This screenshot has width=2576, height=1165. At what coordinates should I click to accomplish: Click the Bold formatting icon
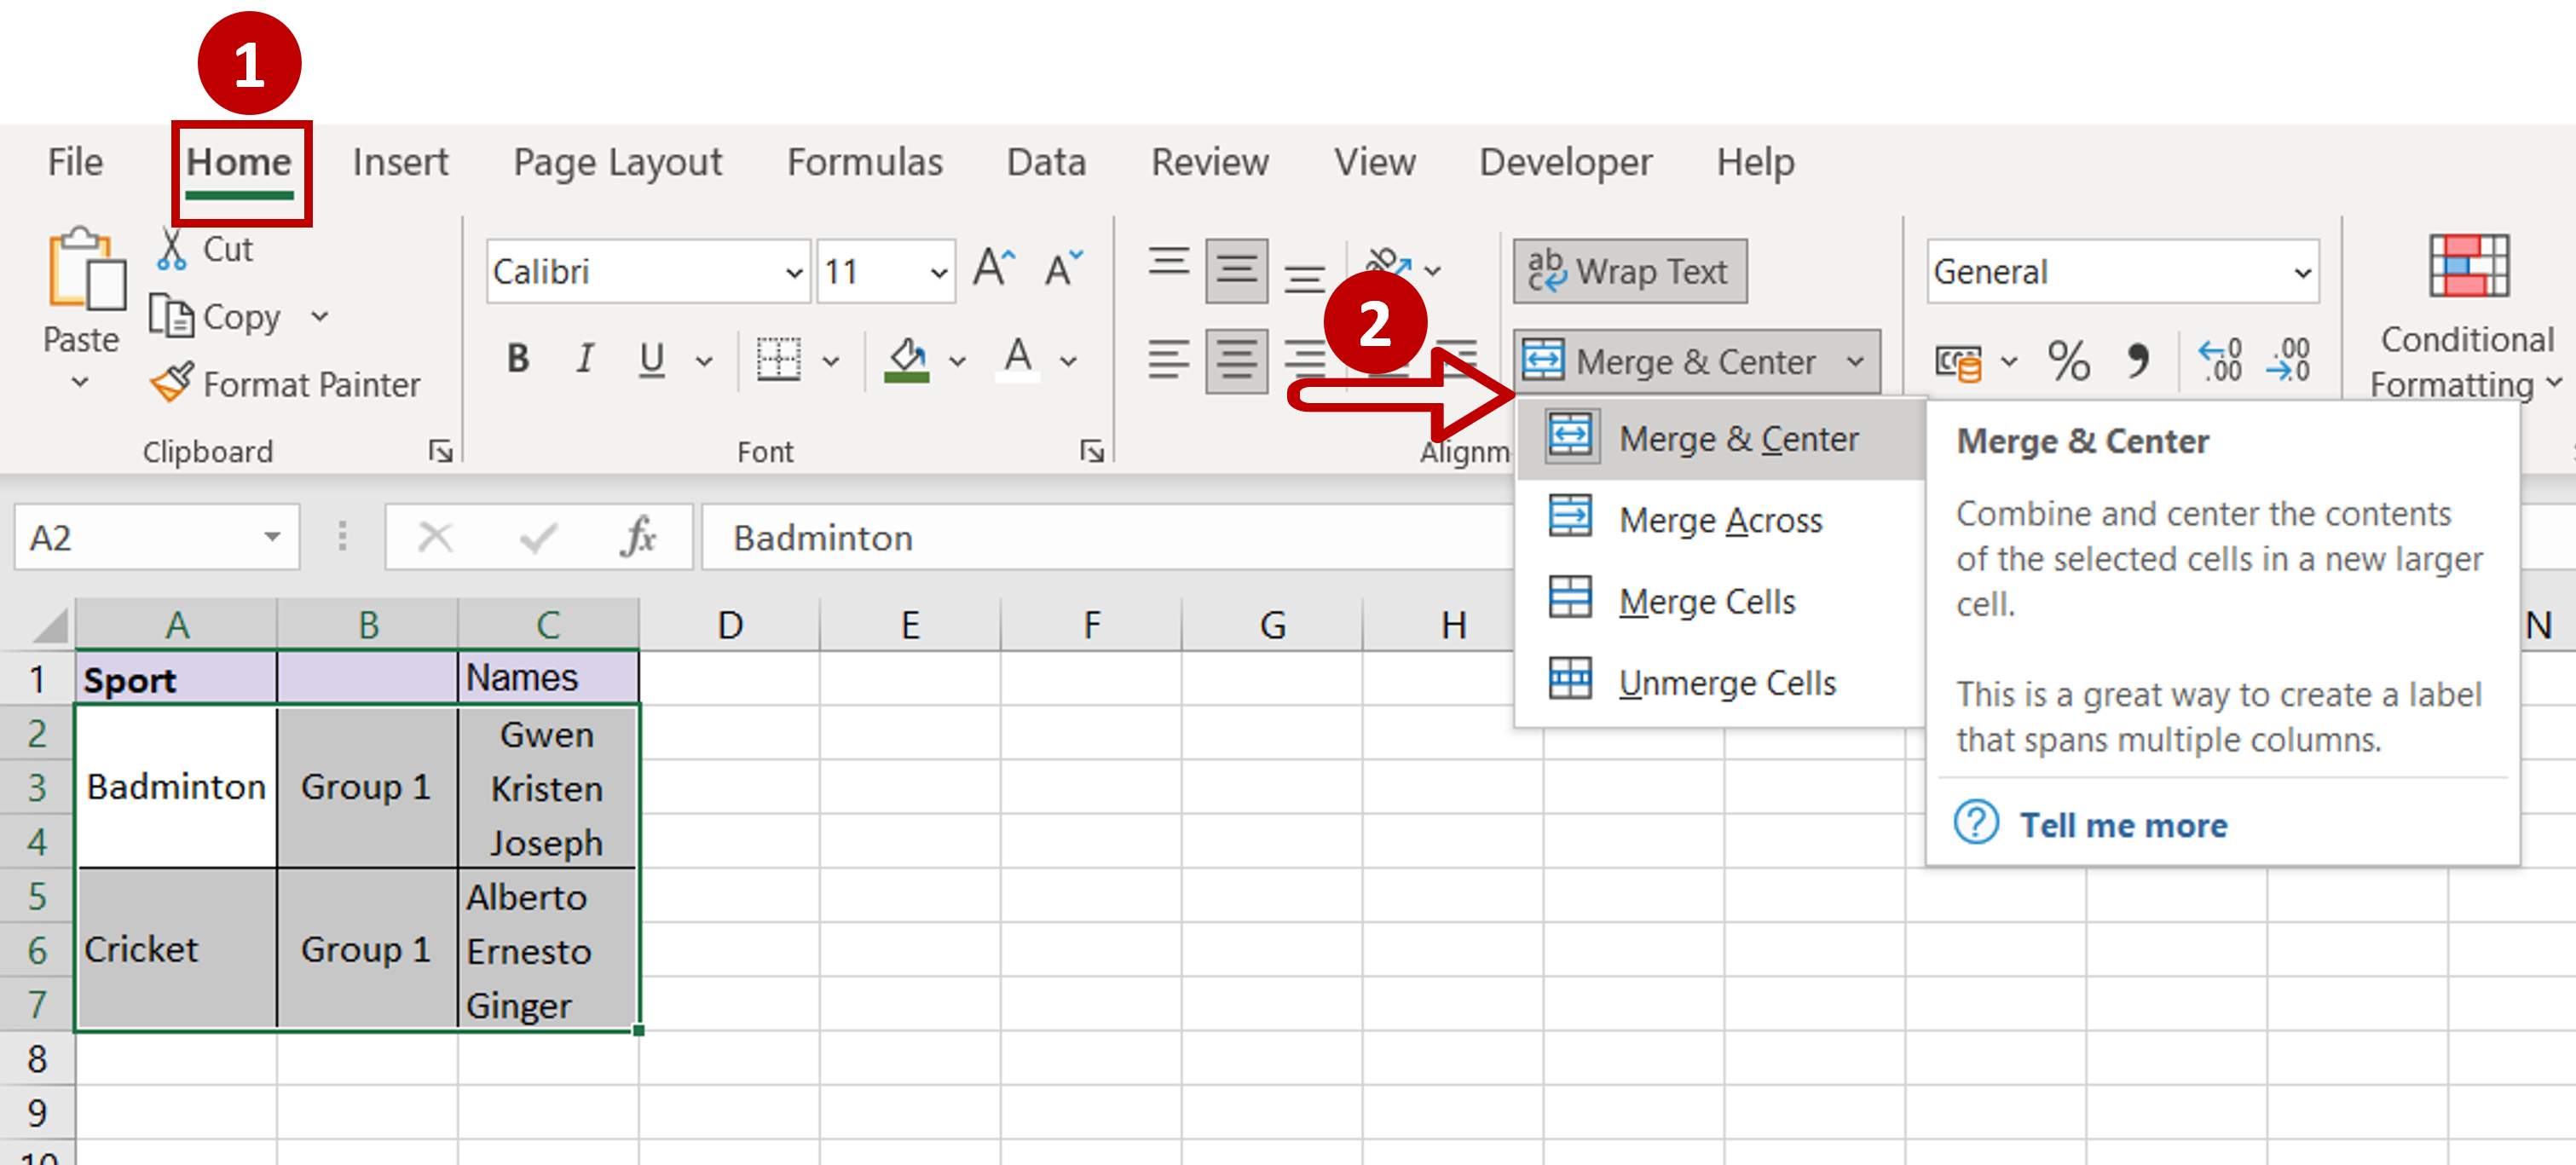click(x=512, y=356)
